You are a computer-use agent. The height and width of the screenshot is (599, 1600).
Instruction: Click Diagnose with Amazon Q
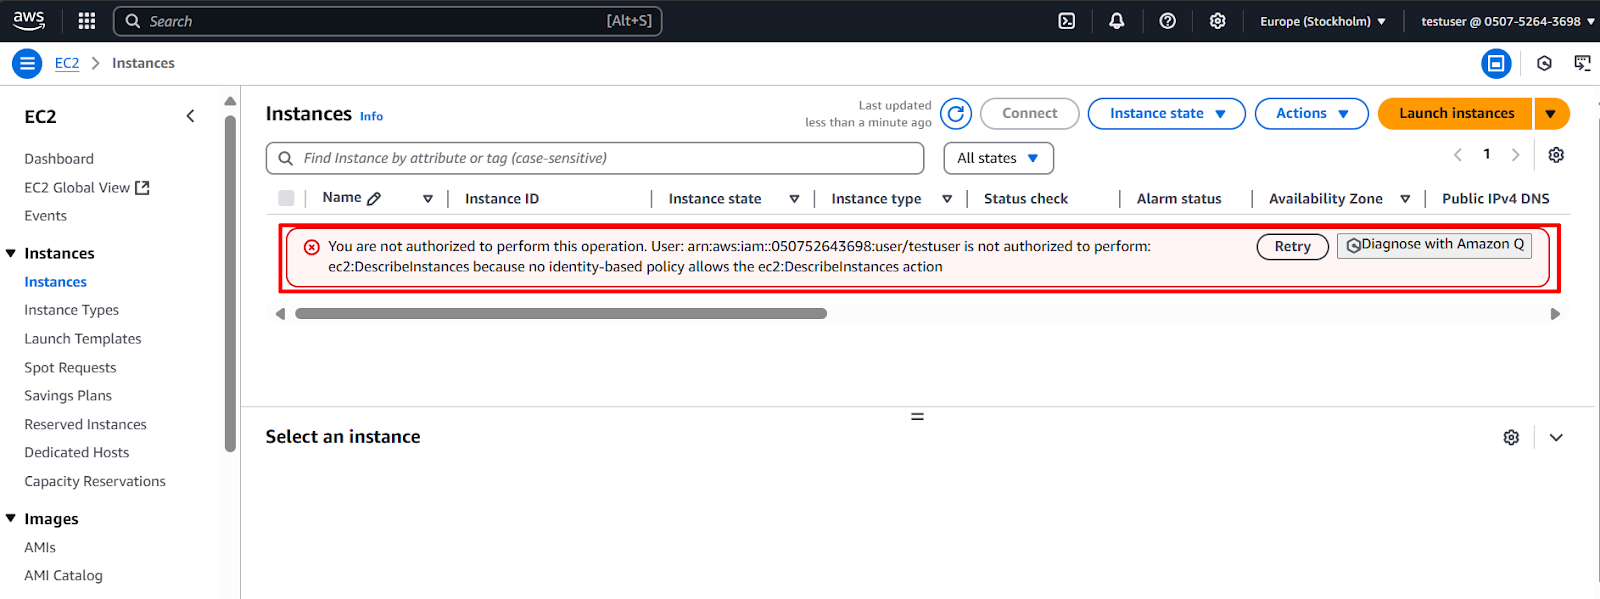pyautogui.click(x=1434, y=245)
